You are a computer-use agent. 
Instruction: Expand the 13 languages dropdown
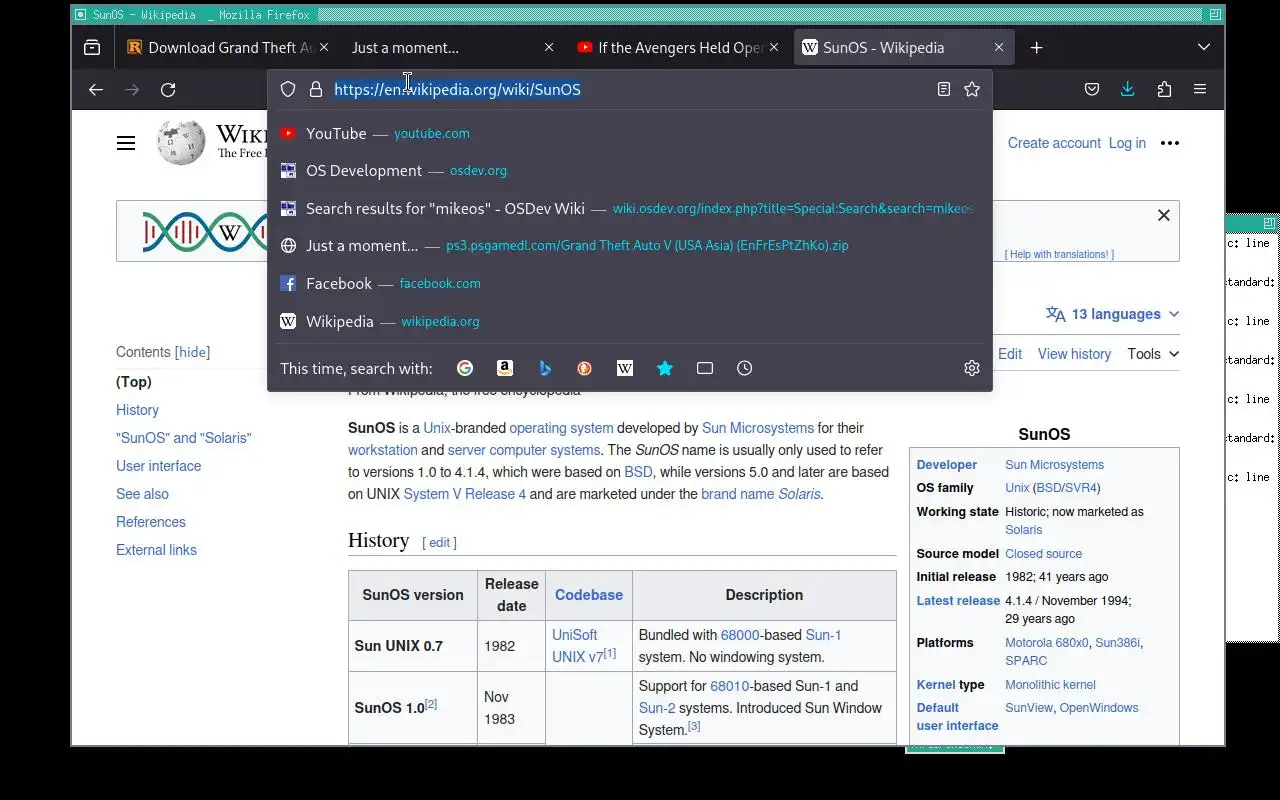(1113, 314)
